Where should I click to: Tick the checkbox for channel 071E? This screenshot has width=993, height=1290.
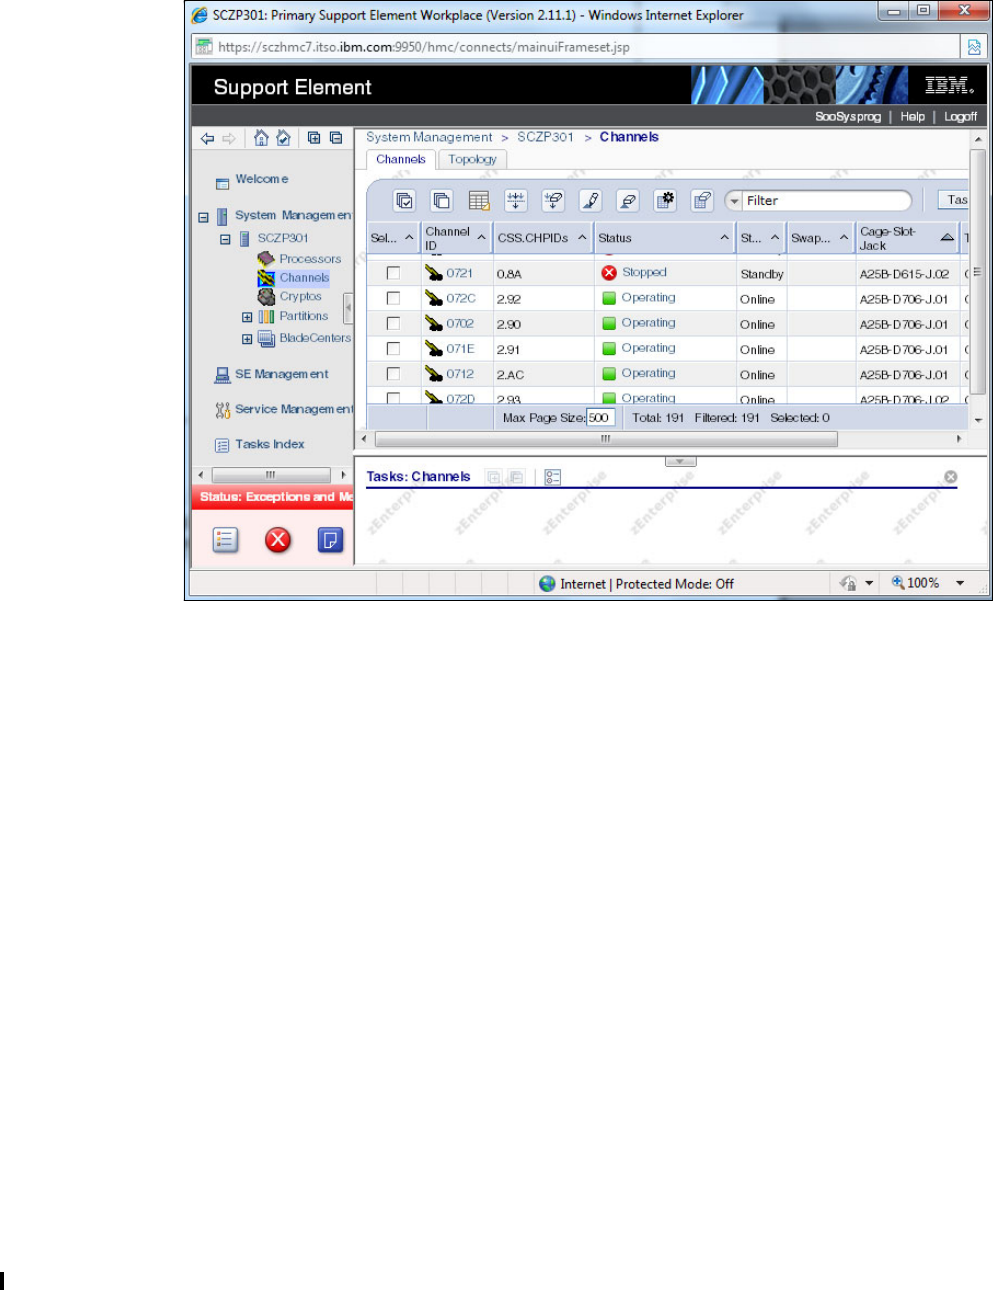point(393,349)
